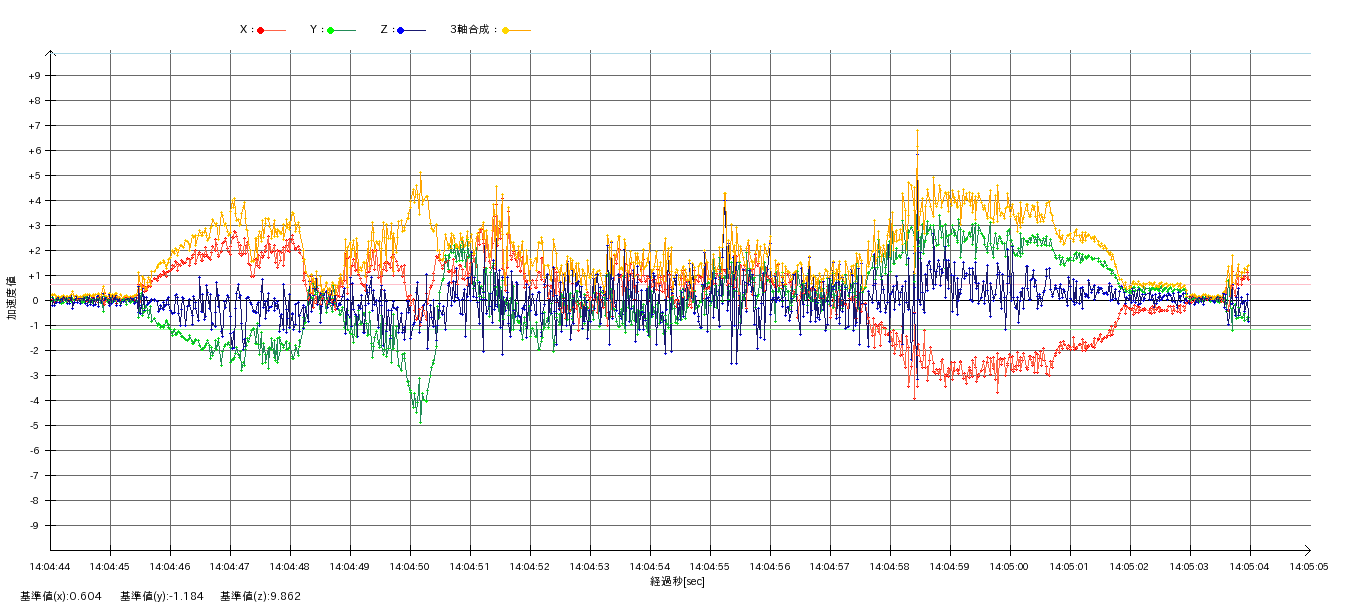Select the 3軸合成 legend label text
Image resolution: width=1350 pixels, height=610 pixels.
473,30
